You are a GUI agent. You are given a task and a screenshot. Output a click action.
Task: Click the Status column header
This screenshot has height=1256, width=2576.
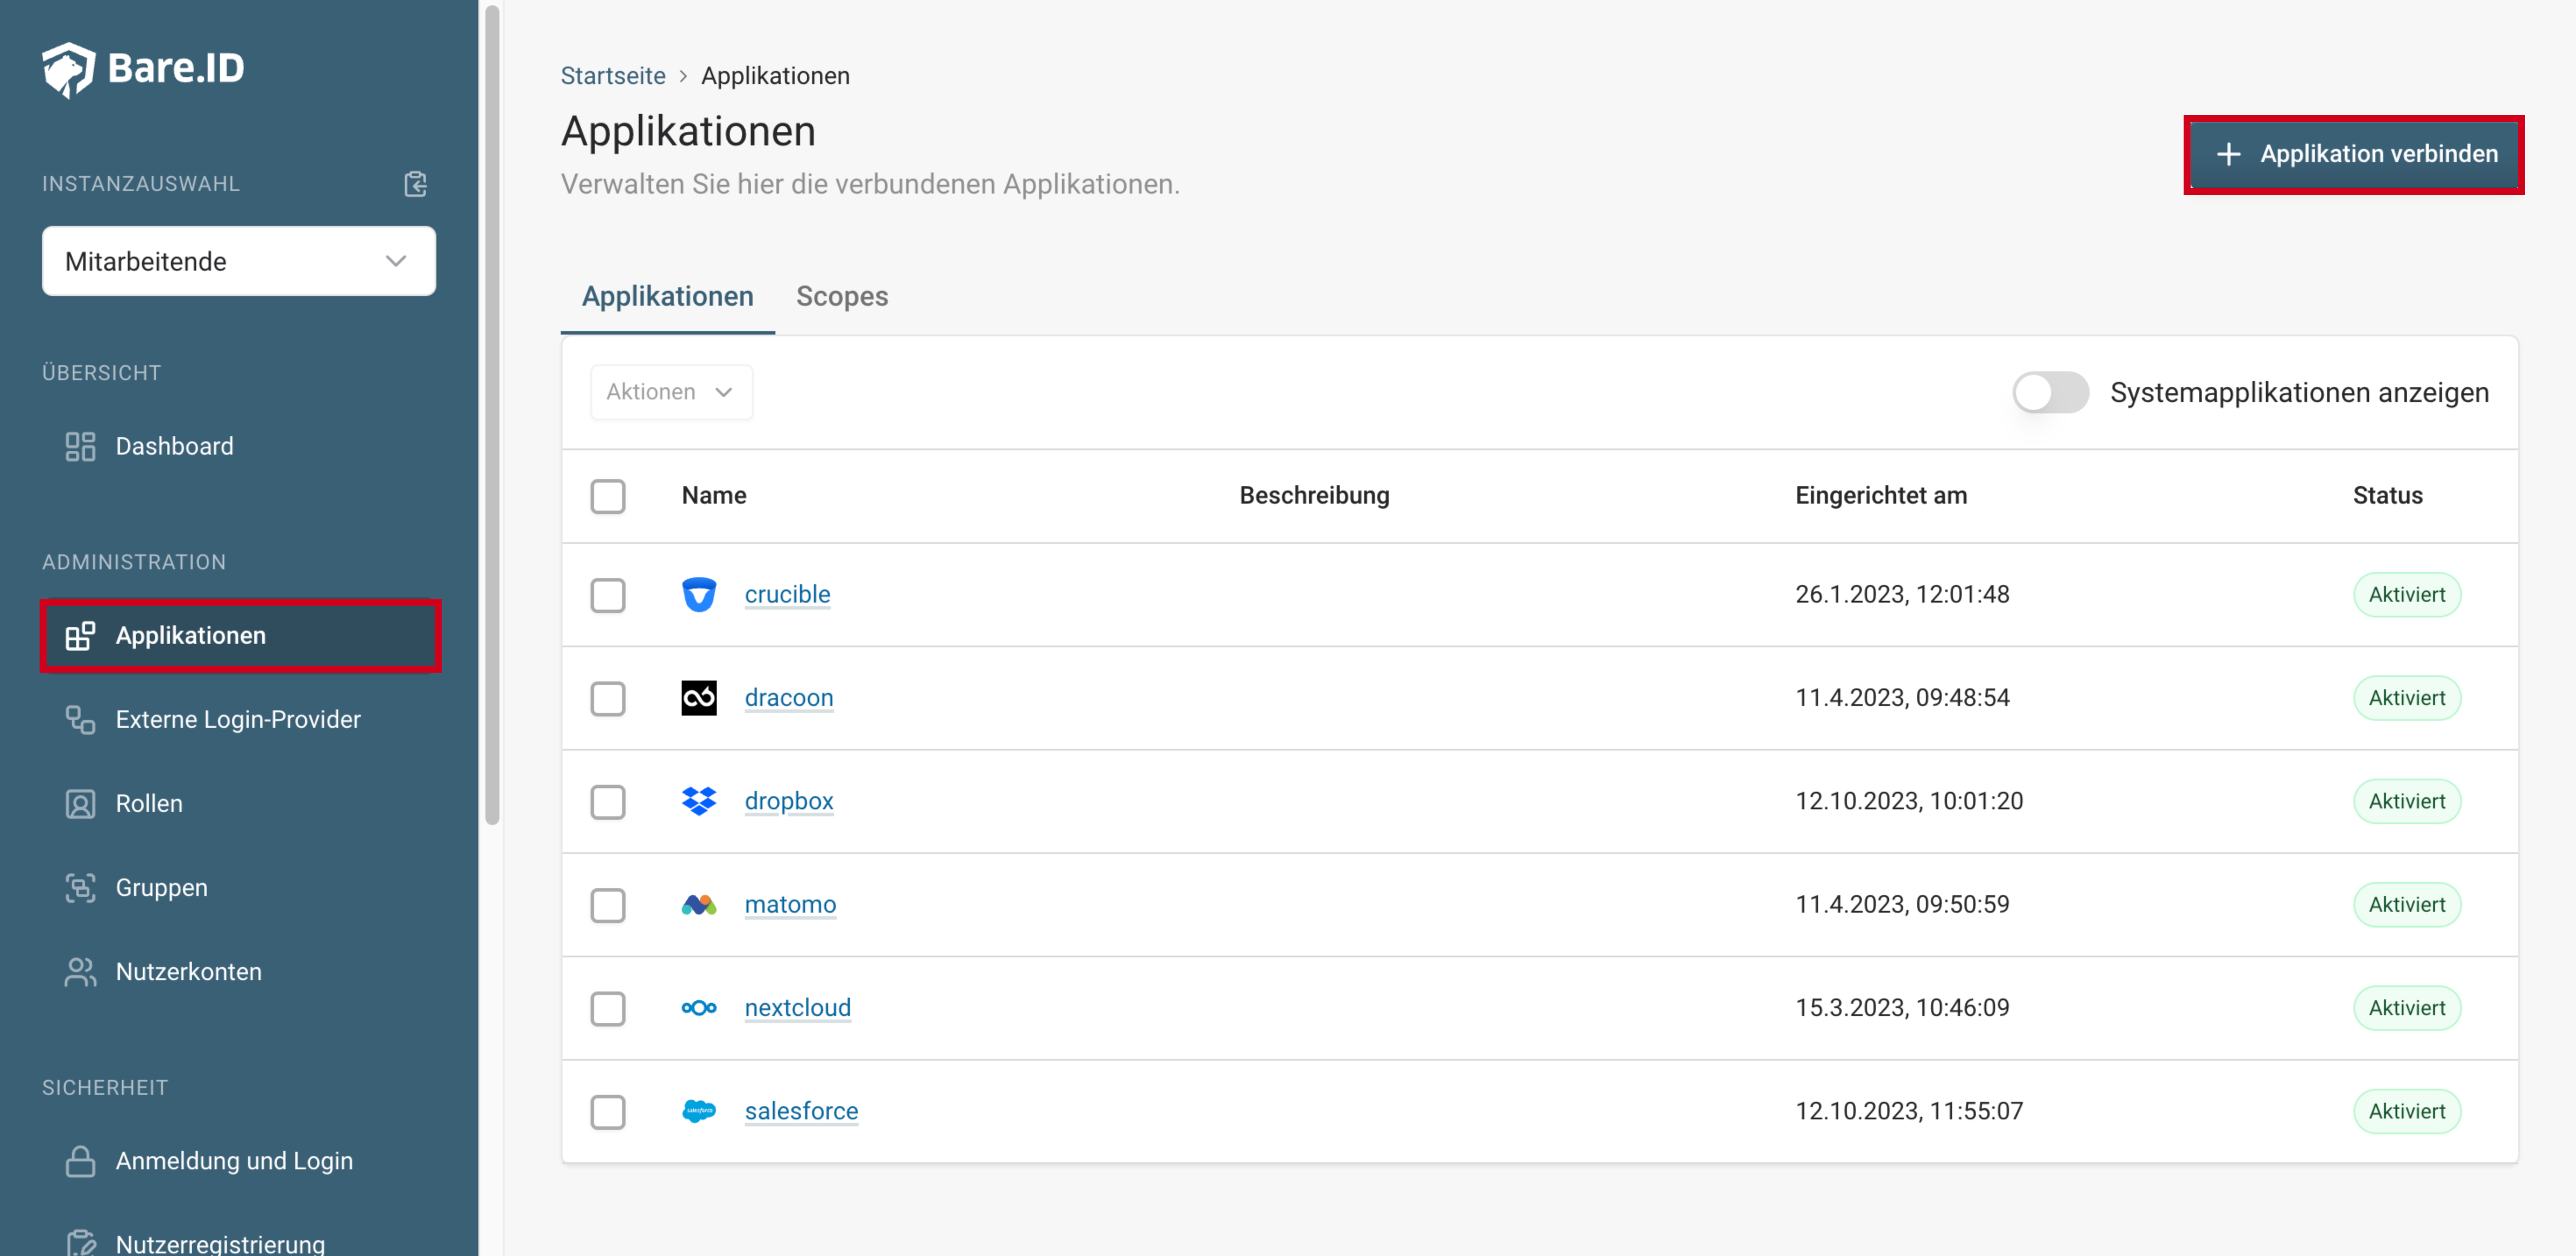point(2388,496)
